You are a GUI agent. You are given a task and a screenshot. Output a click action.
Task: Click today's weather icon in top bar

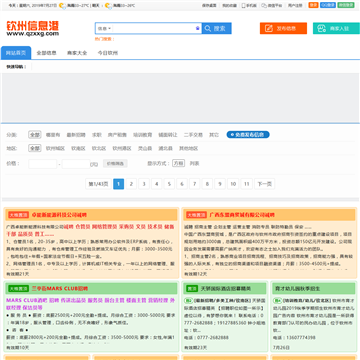coord(62,5)
